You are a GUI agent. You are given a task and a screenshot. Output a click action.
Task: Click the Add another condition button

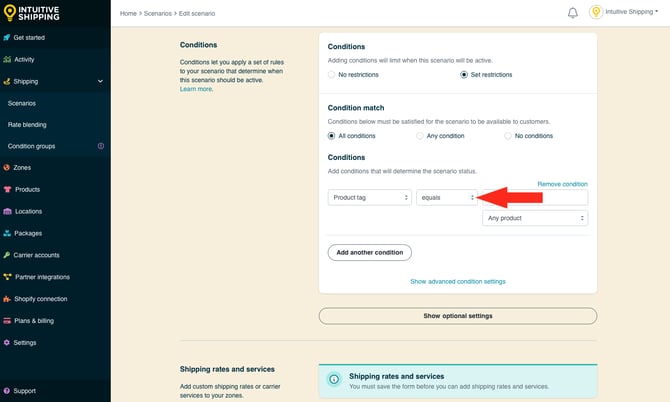(369, 252)
